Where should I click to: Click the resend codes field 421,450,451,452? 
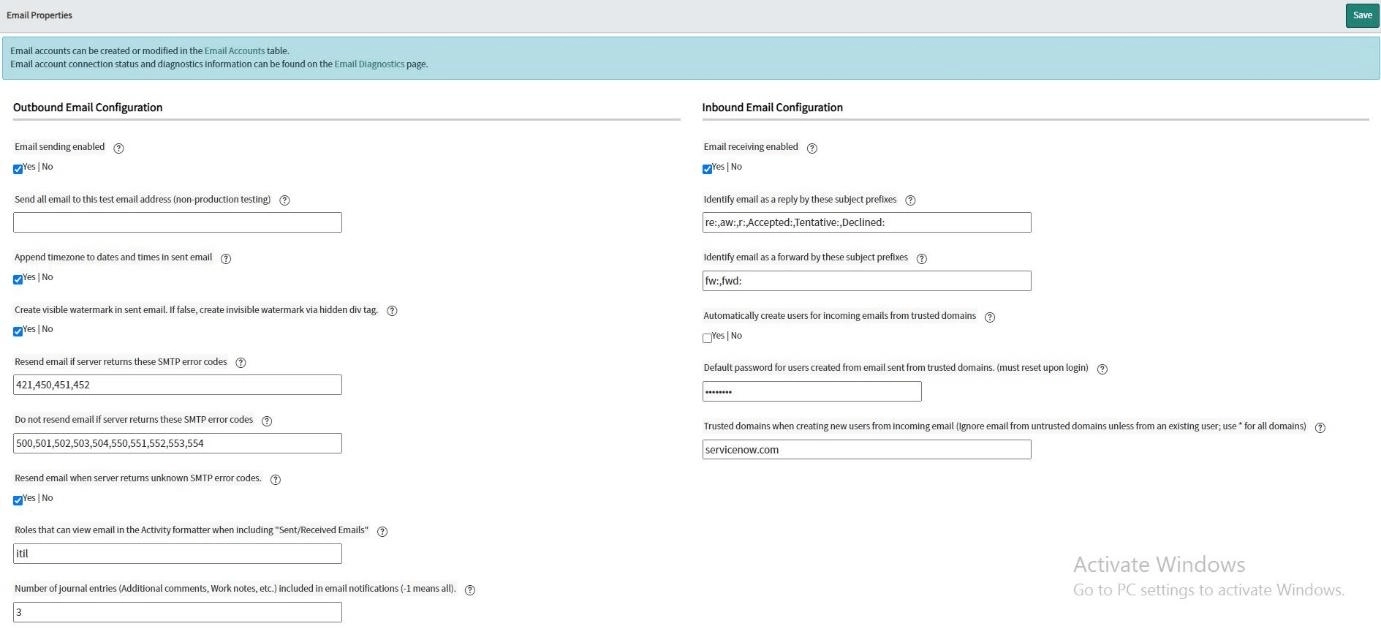(x=178, y=384)
